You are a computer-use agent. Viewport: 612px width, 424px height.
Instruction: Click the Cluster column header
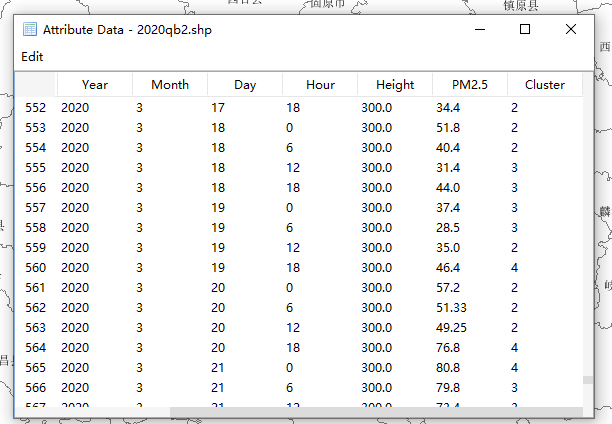point(545,85)
